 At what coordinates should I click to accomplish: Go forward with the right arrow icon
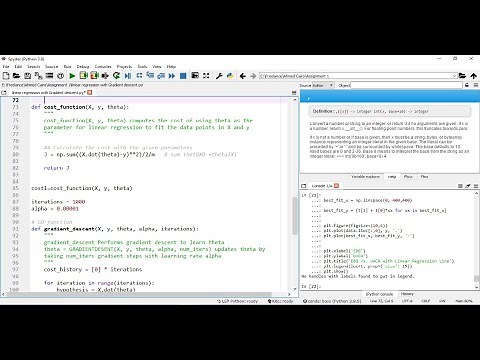[253, 76]
